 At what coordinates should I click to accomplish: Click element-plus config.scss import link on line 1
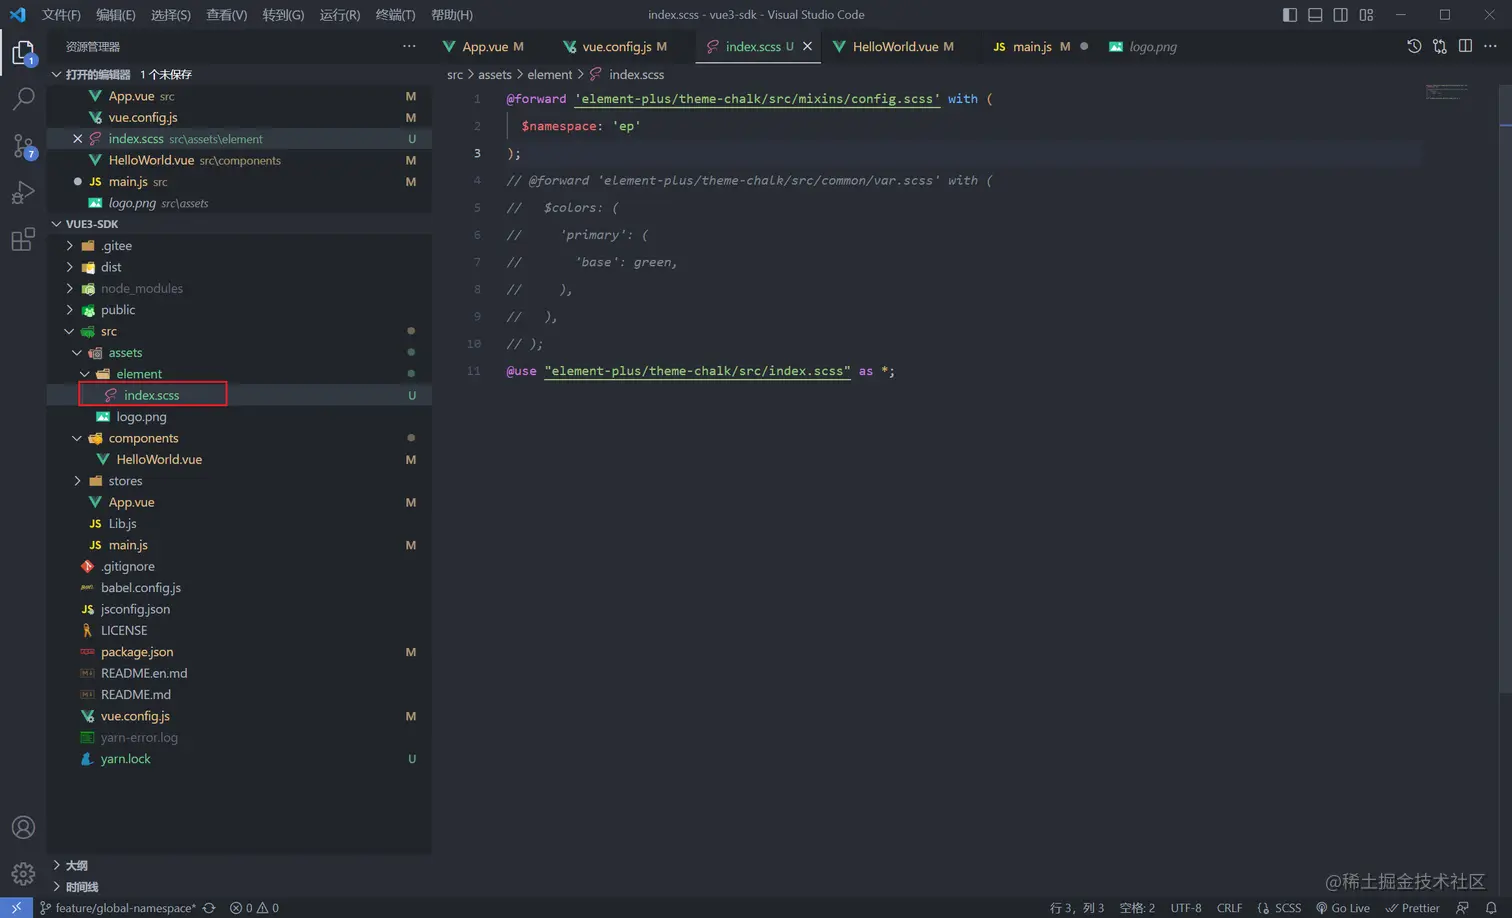point(757,99)
